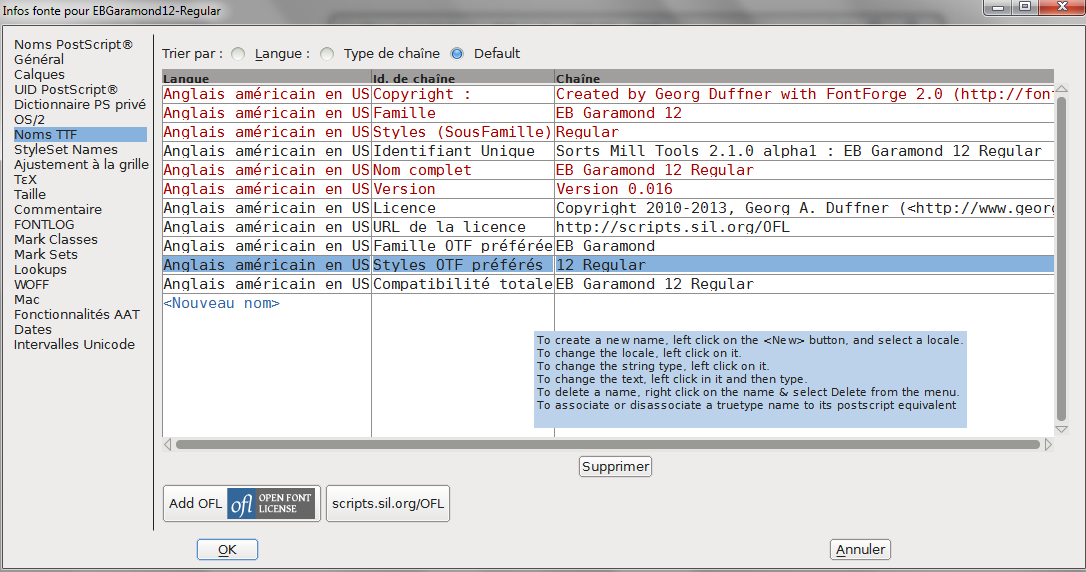Open the WOFF section

[31, 285]
